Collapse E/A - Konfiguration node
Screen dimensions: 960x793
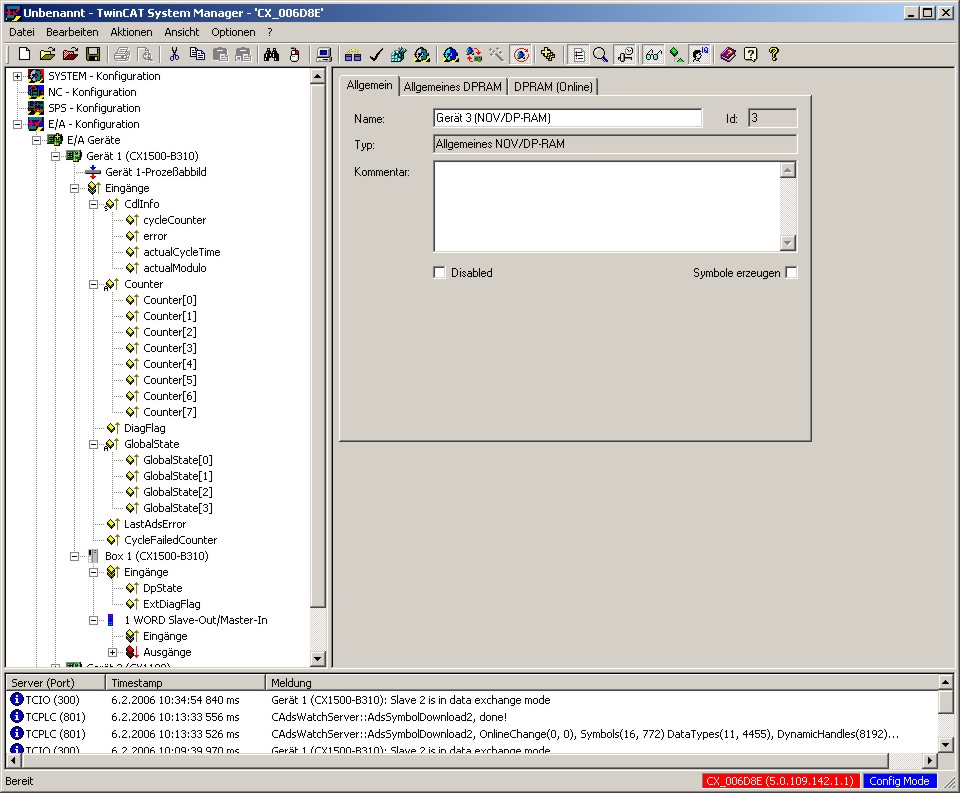pos(17,124)
